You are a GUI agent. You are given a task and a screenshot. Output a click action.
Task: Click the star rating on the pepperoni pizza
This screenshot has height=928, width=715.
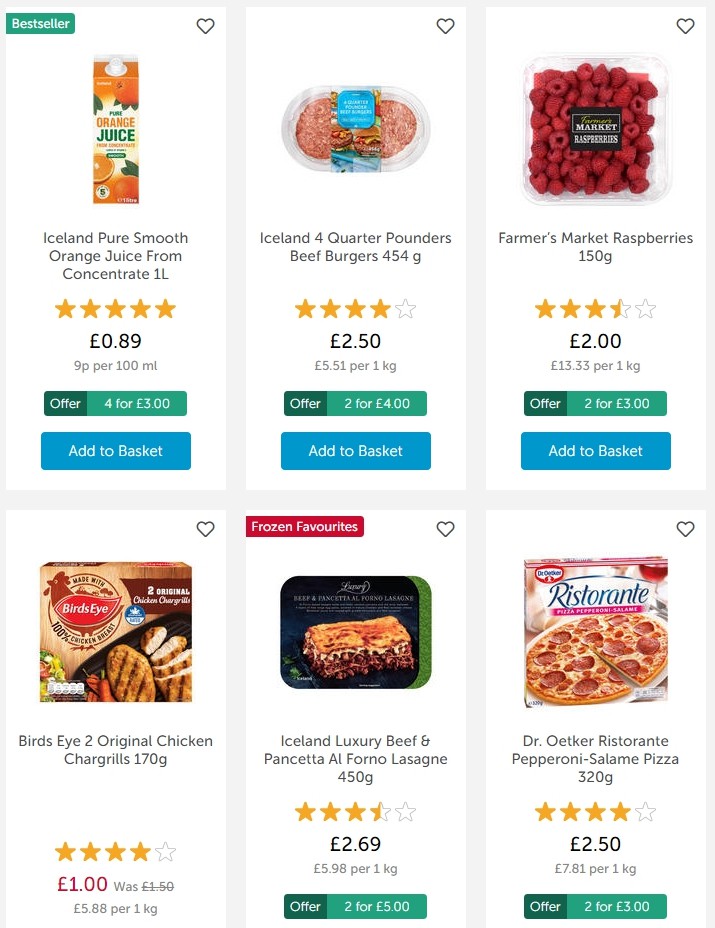click(596, 812)
